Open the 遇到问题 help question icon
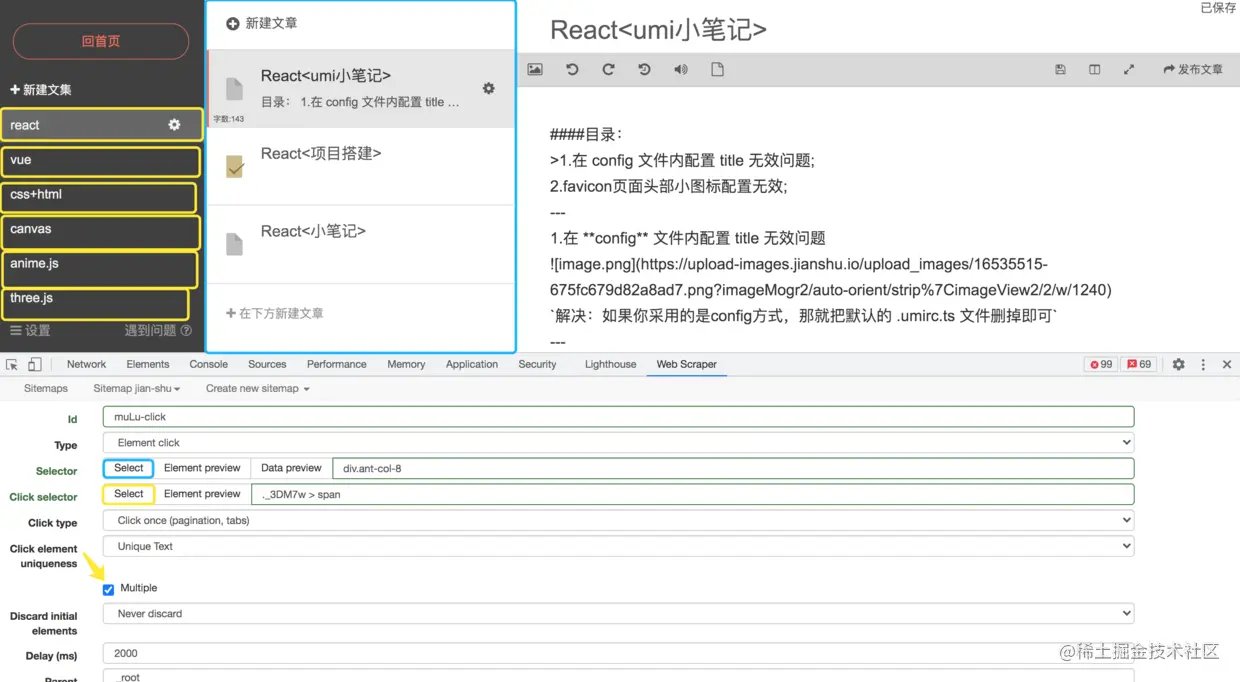The image size is (1240, 682). tap(186, 331)
